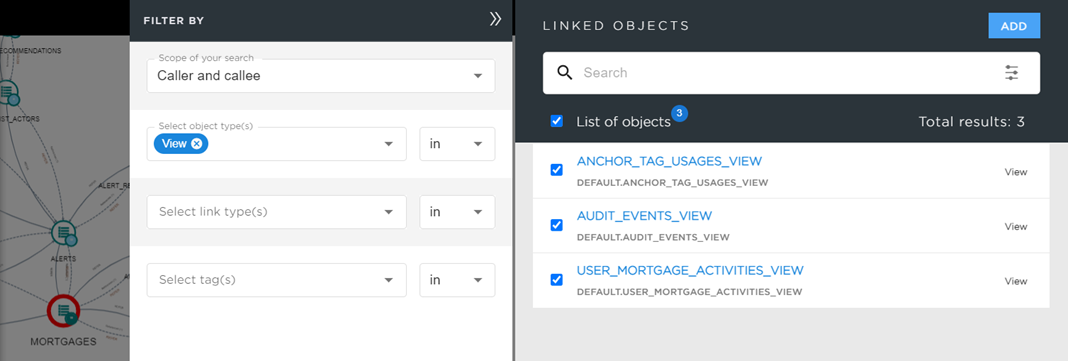Click the 'FILTER BY' panel heading

coord(174,21)
